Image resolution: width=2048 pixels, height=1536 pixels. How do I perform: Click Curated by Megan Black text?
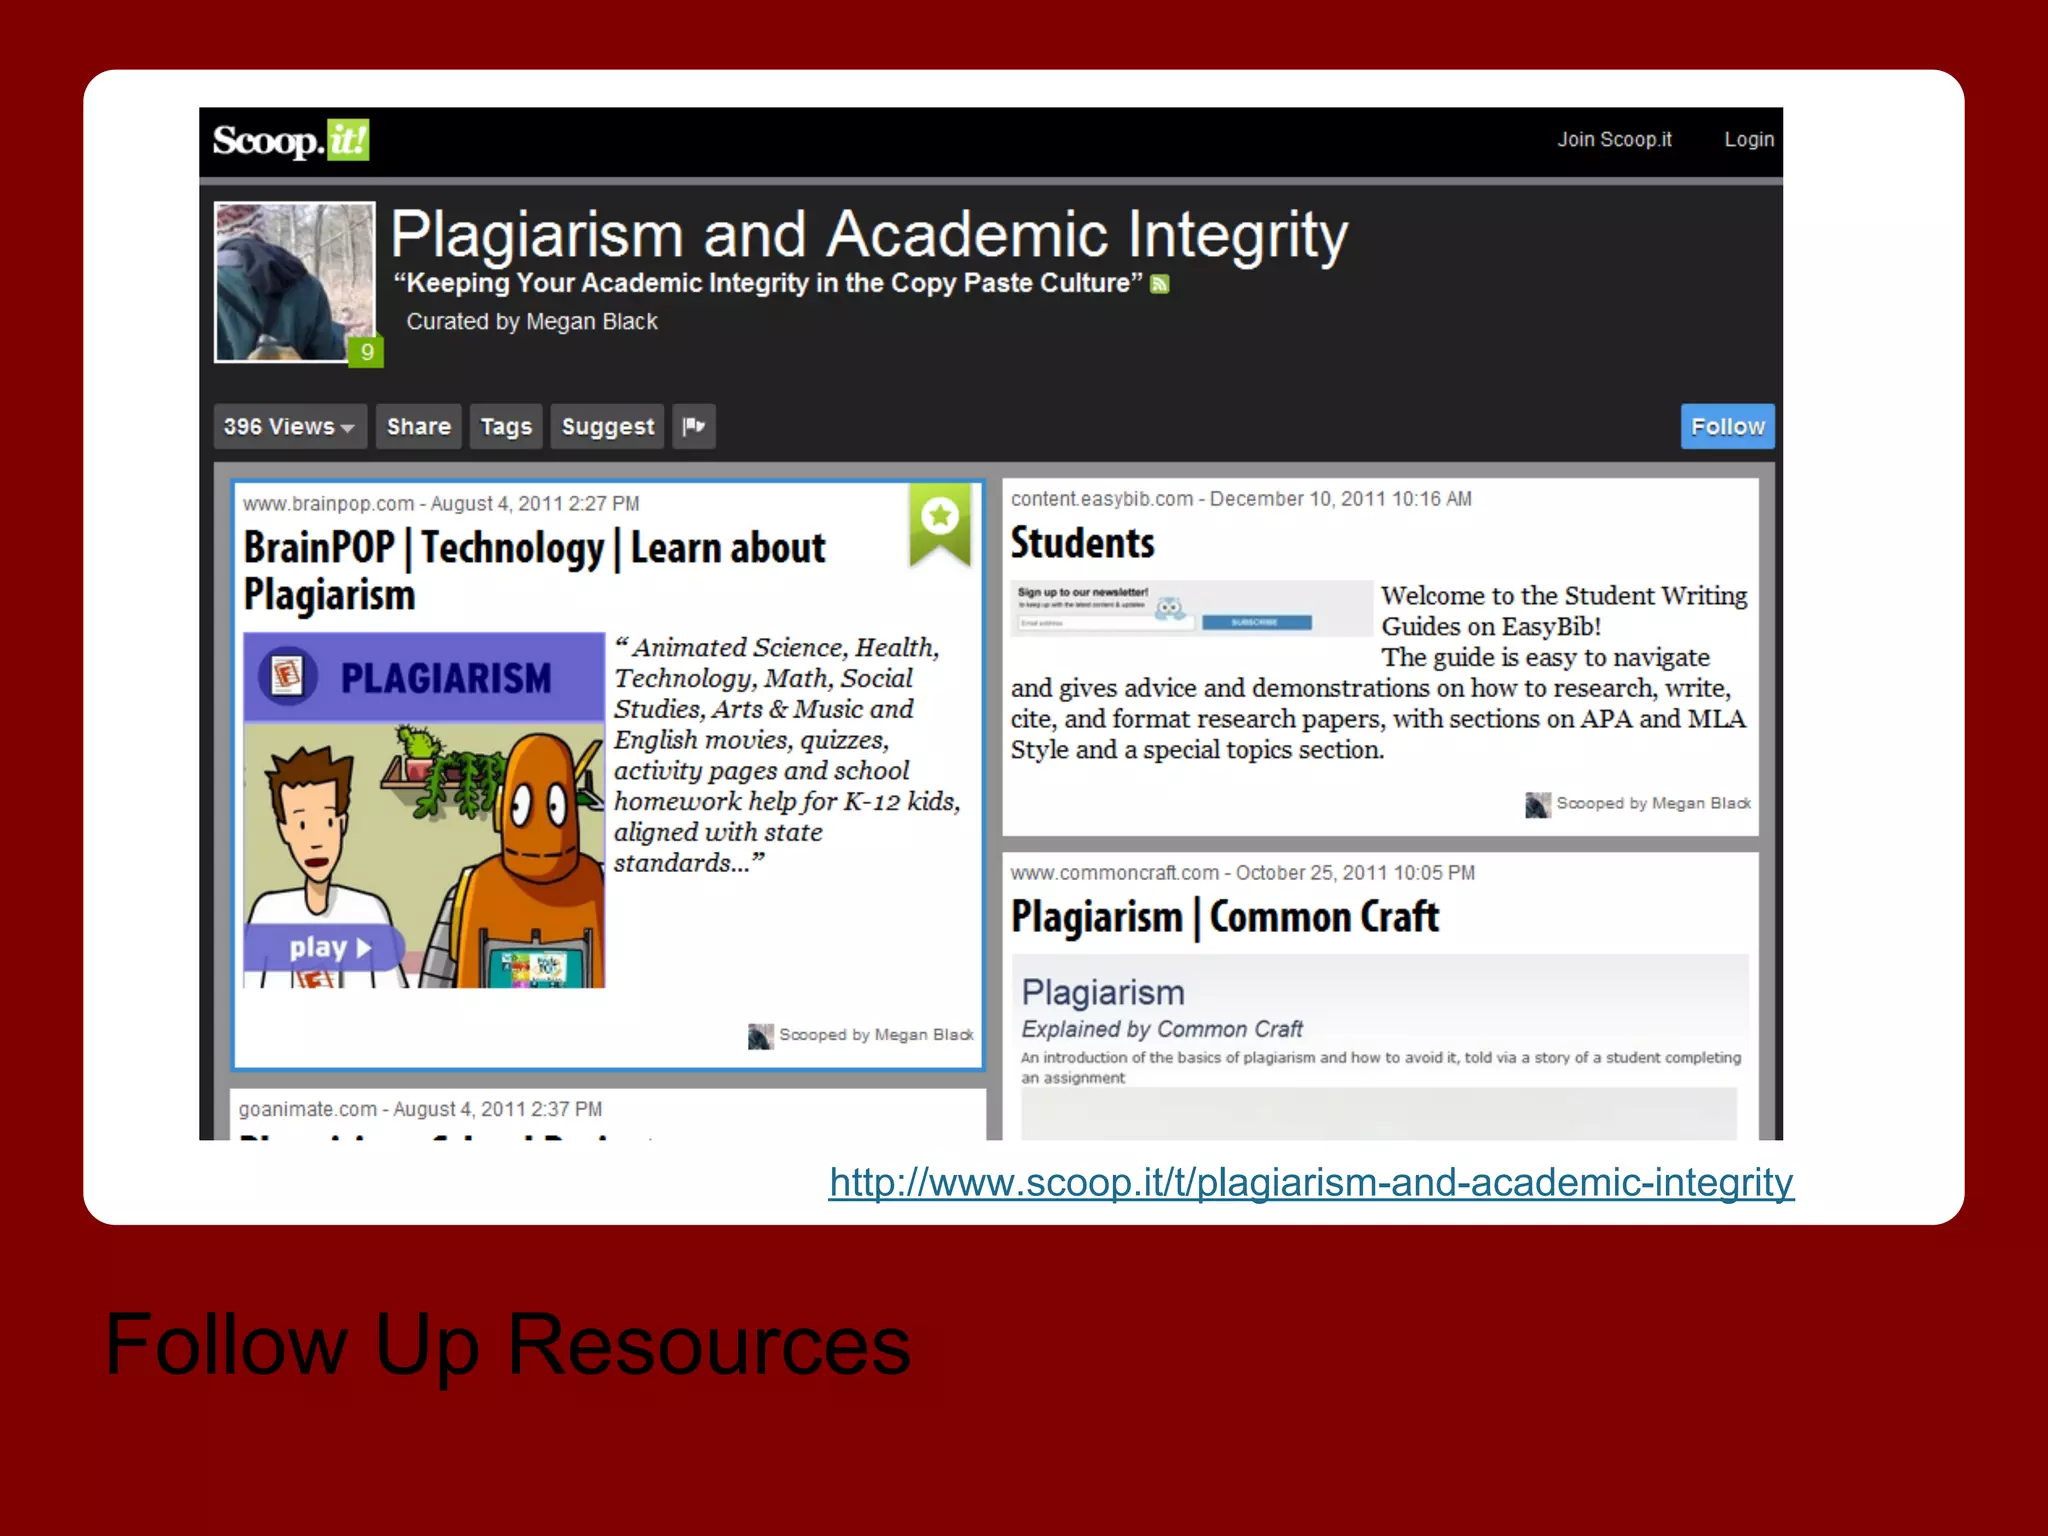pos(532,322)
